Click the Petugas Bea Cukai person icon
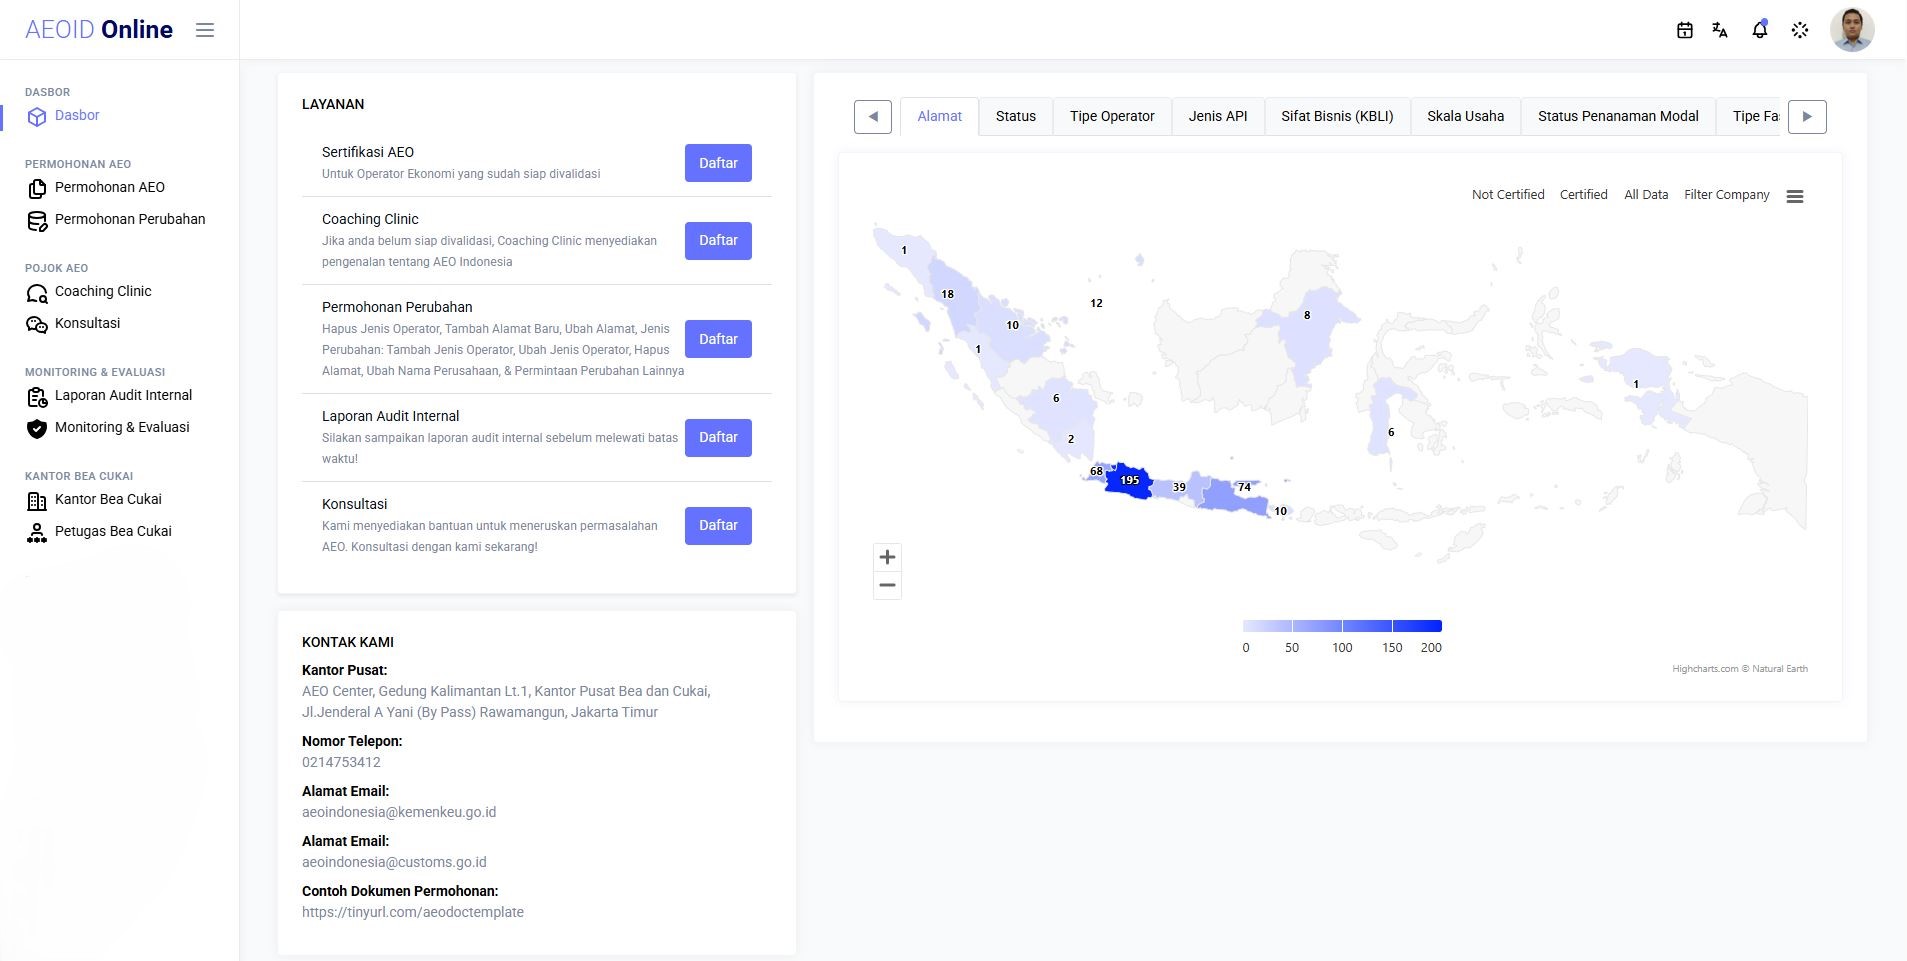 tap(37, 533)
